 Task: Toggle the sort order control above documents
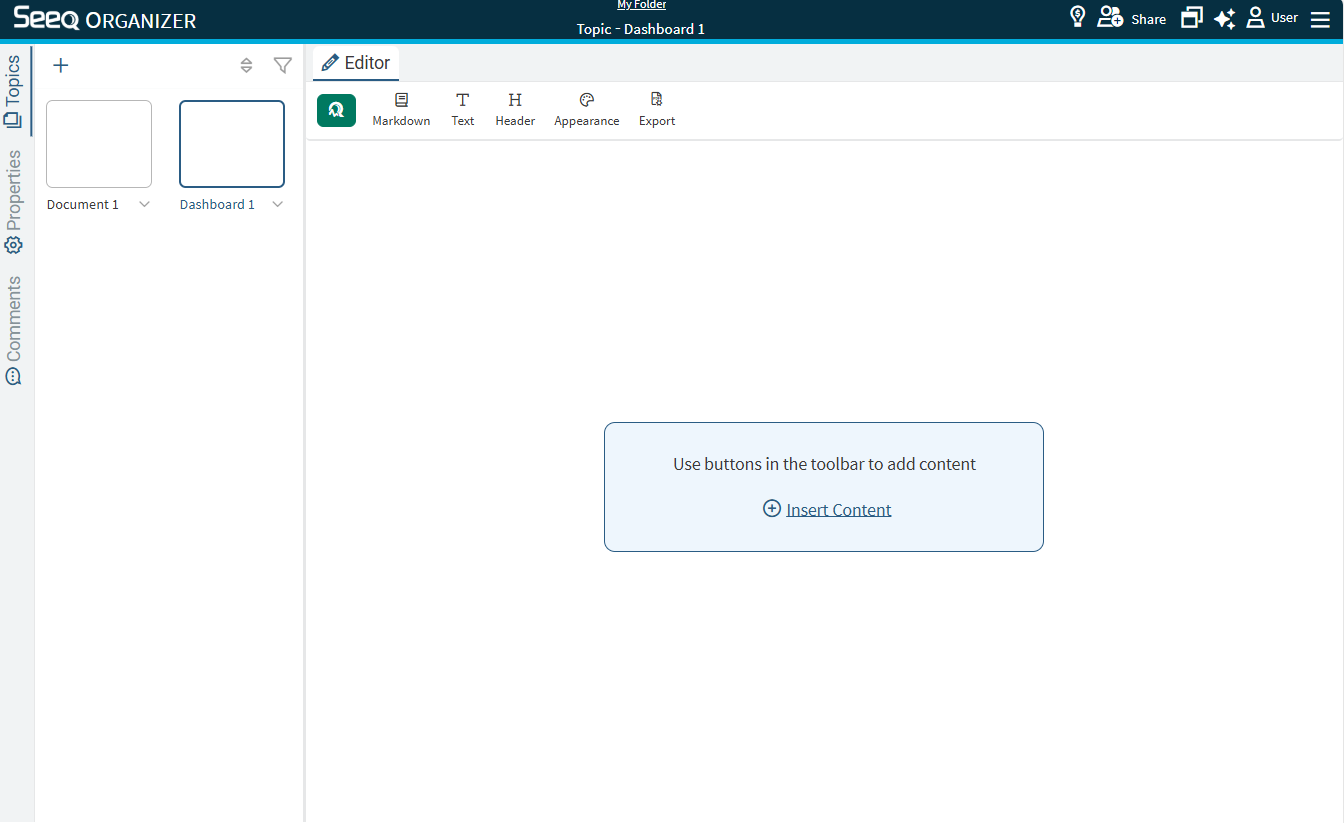pyautogui.click(x=246, y=65)
